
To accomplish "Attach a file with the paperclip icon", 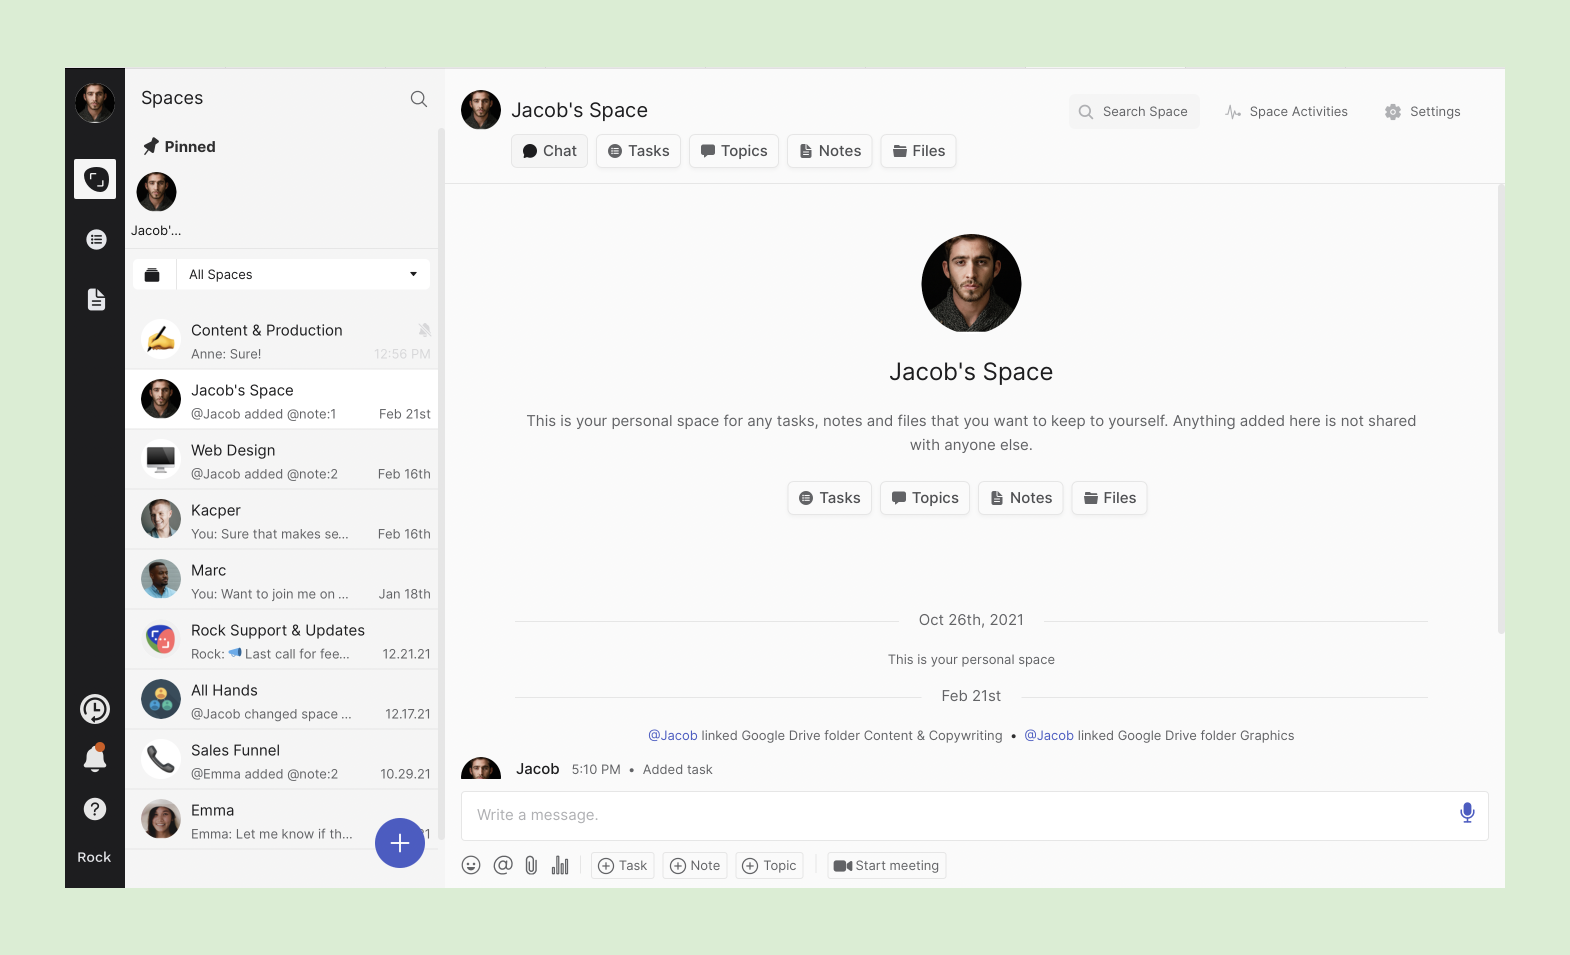I will [531, 865].
